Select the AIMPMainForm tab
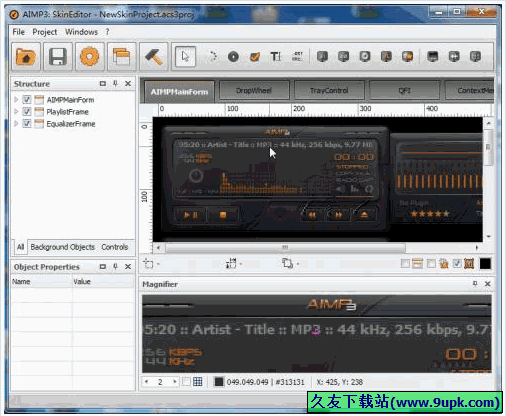 point(179,91)
